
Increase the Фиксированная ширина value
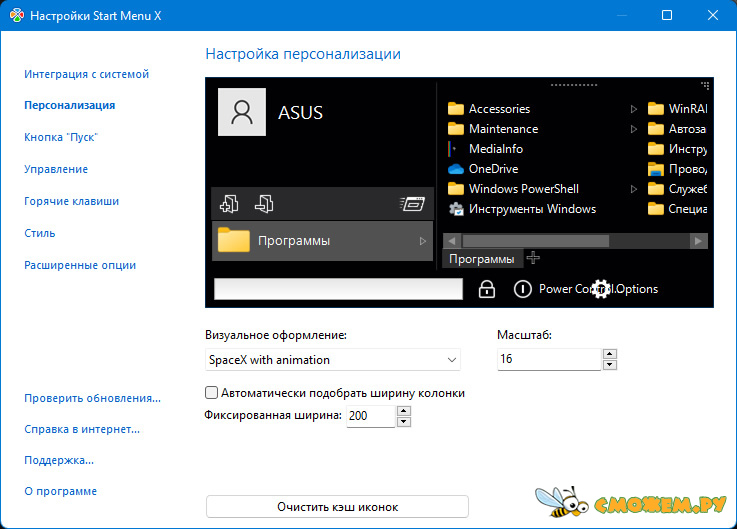pos(404,411)
